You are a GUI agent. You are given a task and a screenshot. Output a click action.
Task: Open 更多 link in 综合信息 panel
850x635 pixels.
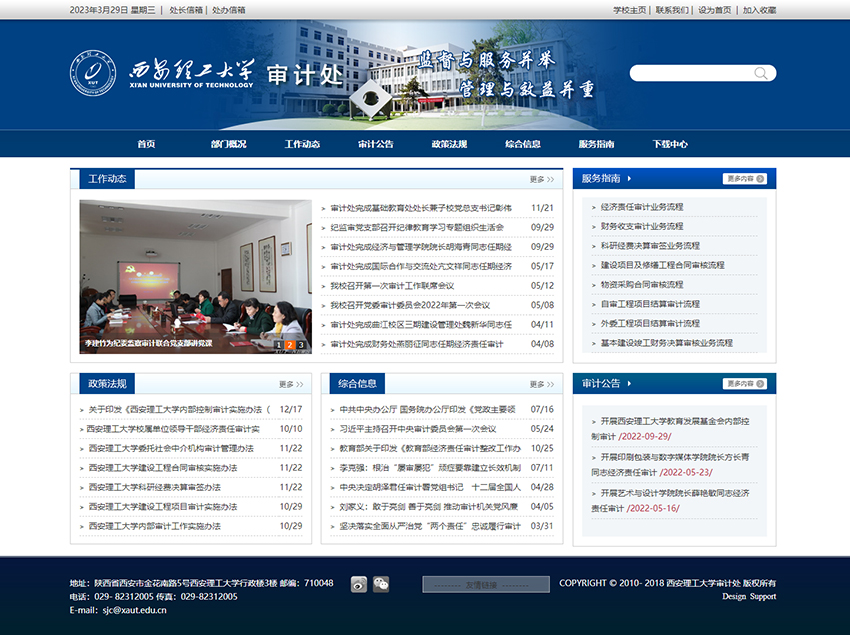pyautogui.click(x=542, y=384)
